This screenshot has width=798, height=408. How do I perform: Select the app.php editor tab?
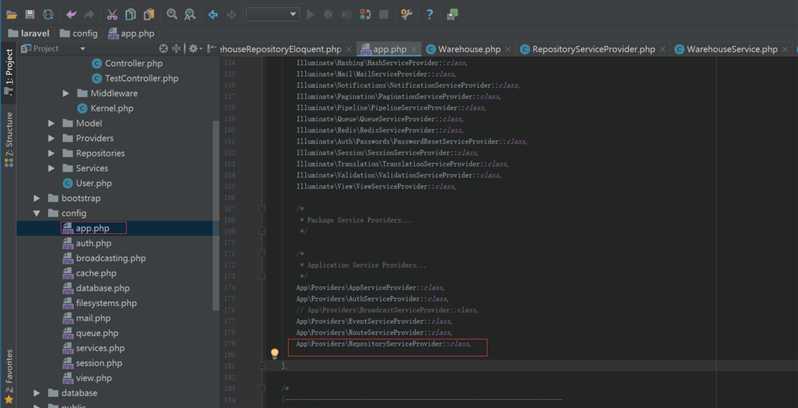(390, 49)
